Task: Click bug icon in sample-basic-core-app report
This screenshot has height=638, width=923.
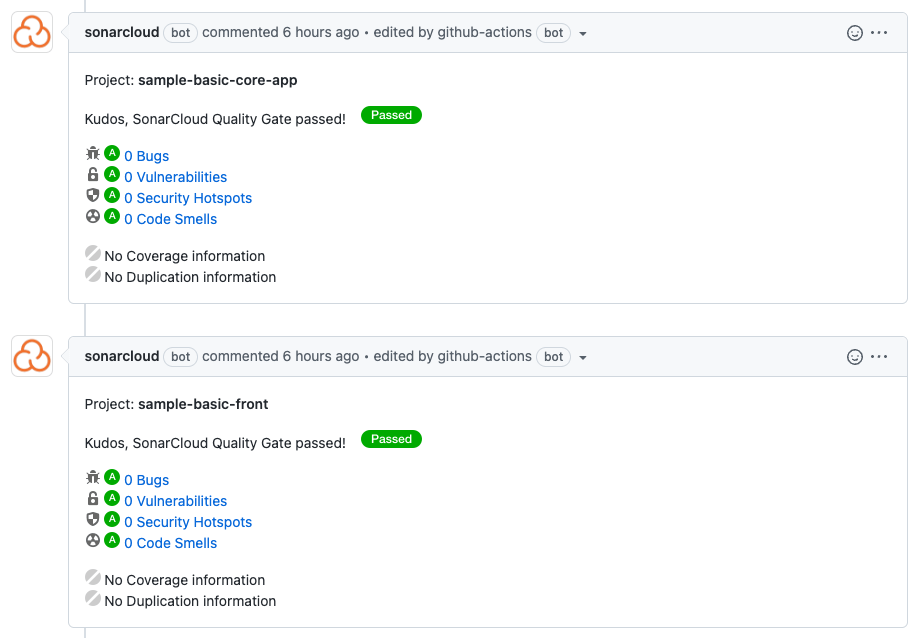Action: click(92, 154)
